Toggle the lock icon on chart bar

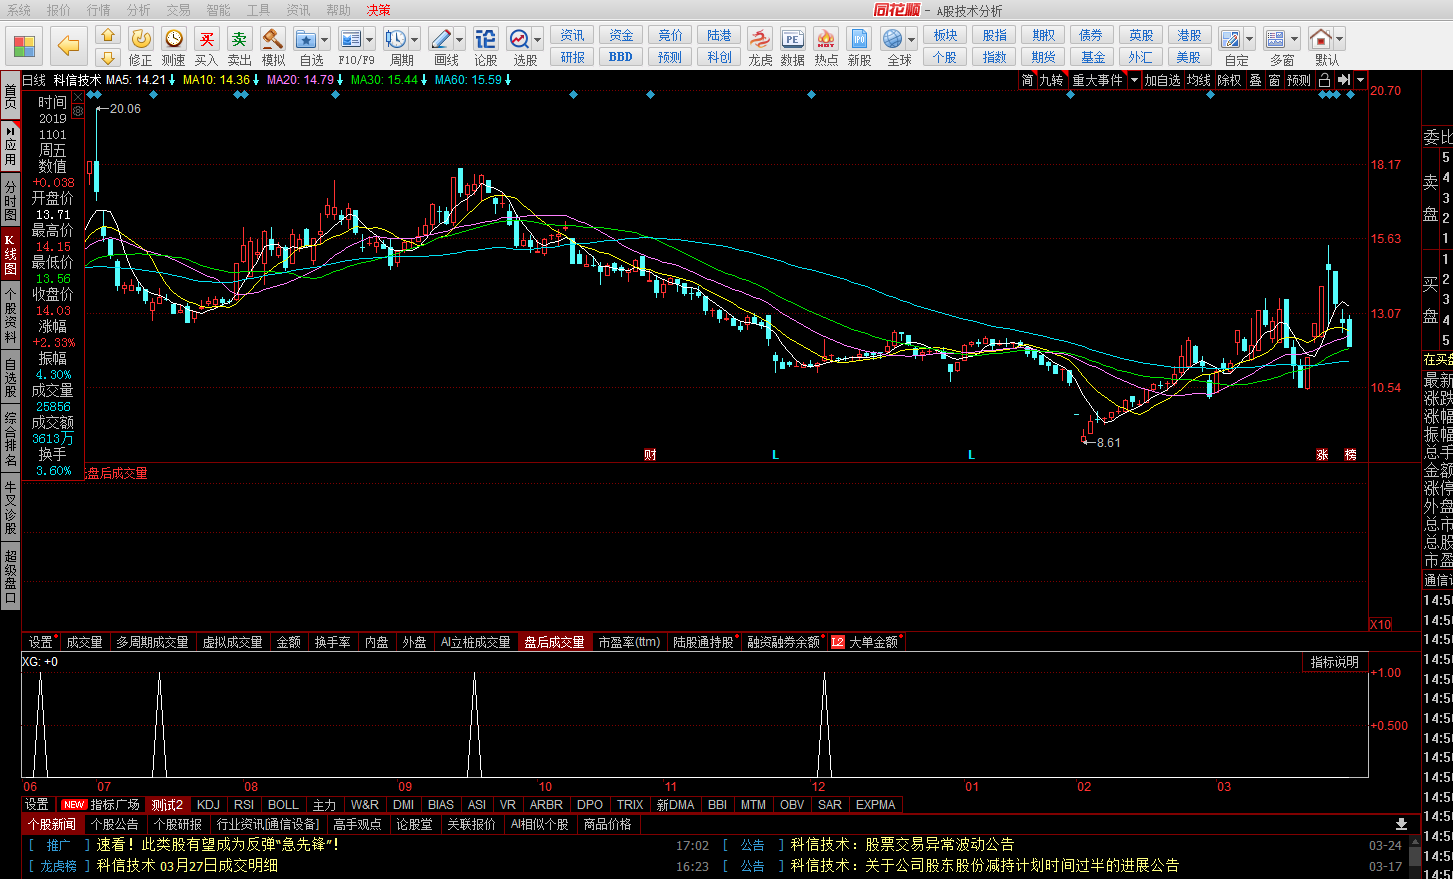tap(1324, 80)
